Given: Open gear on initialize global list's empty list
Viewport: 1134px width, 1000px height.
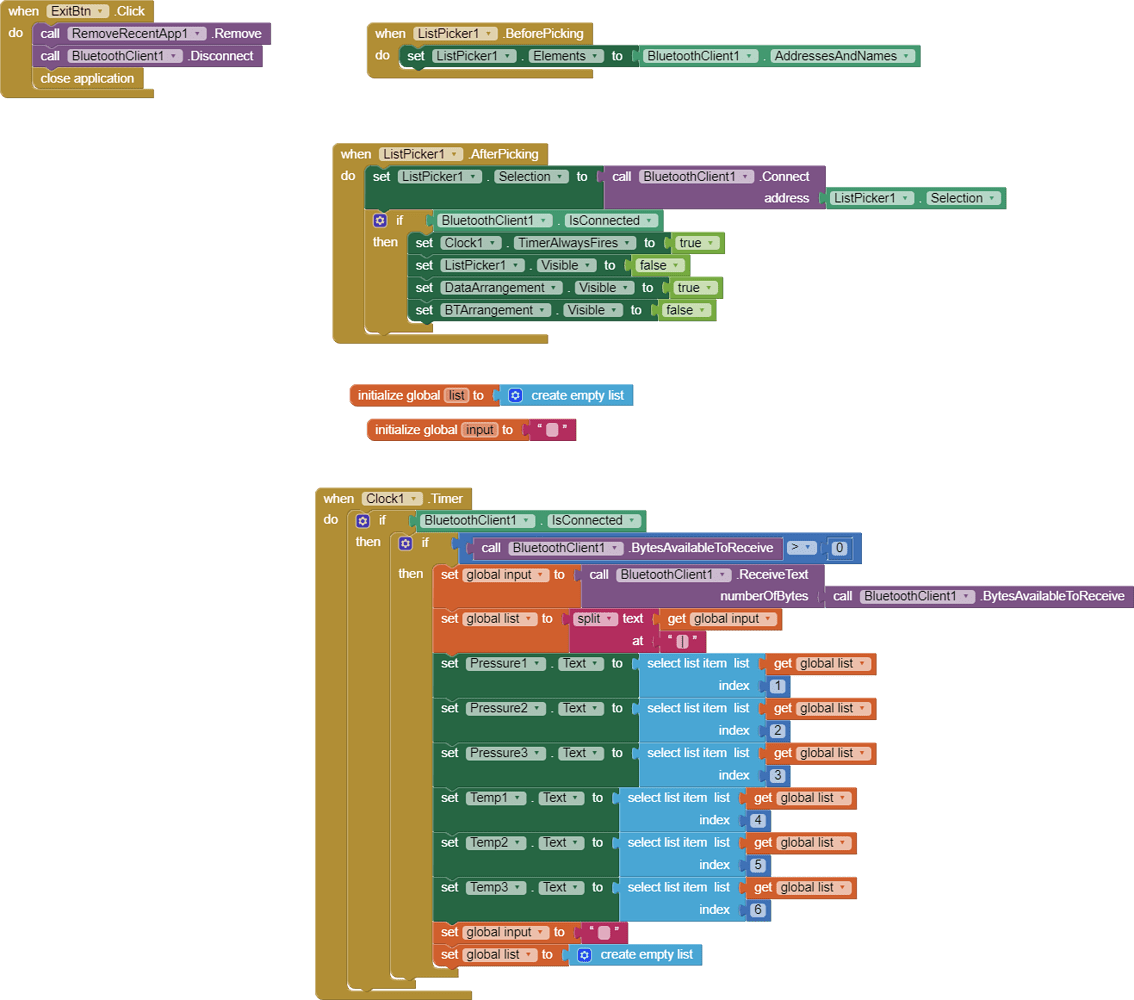Looking at the screenshot, I should [x=515, y=395].
